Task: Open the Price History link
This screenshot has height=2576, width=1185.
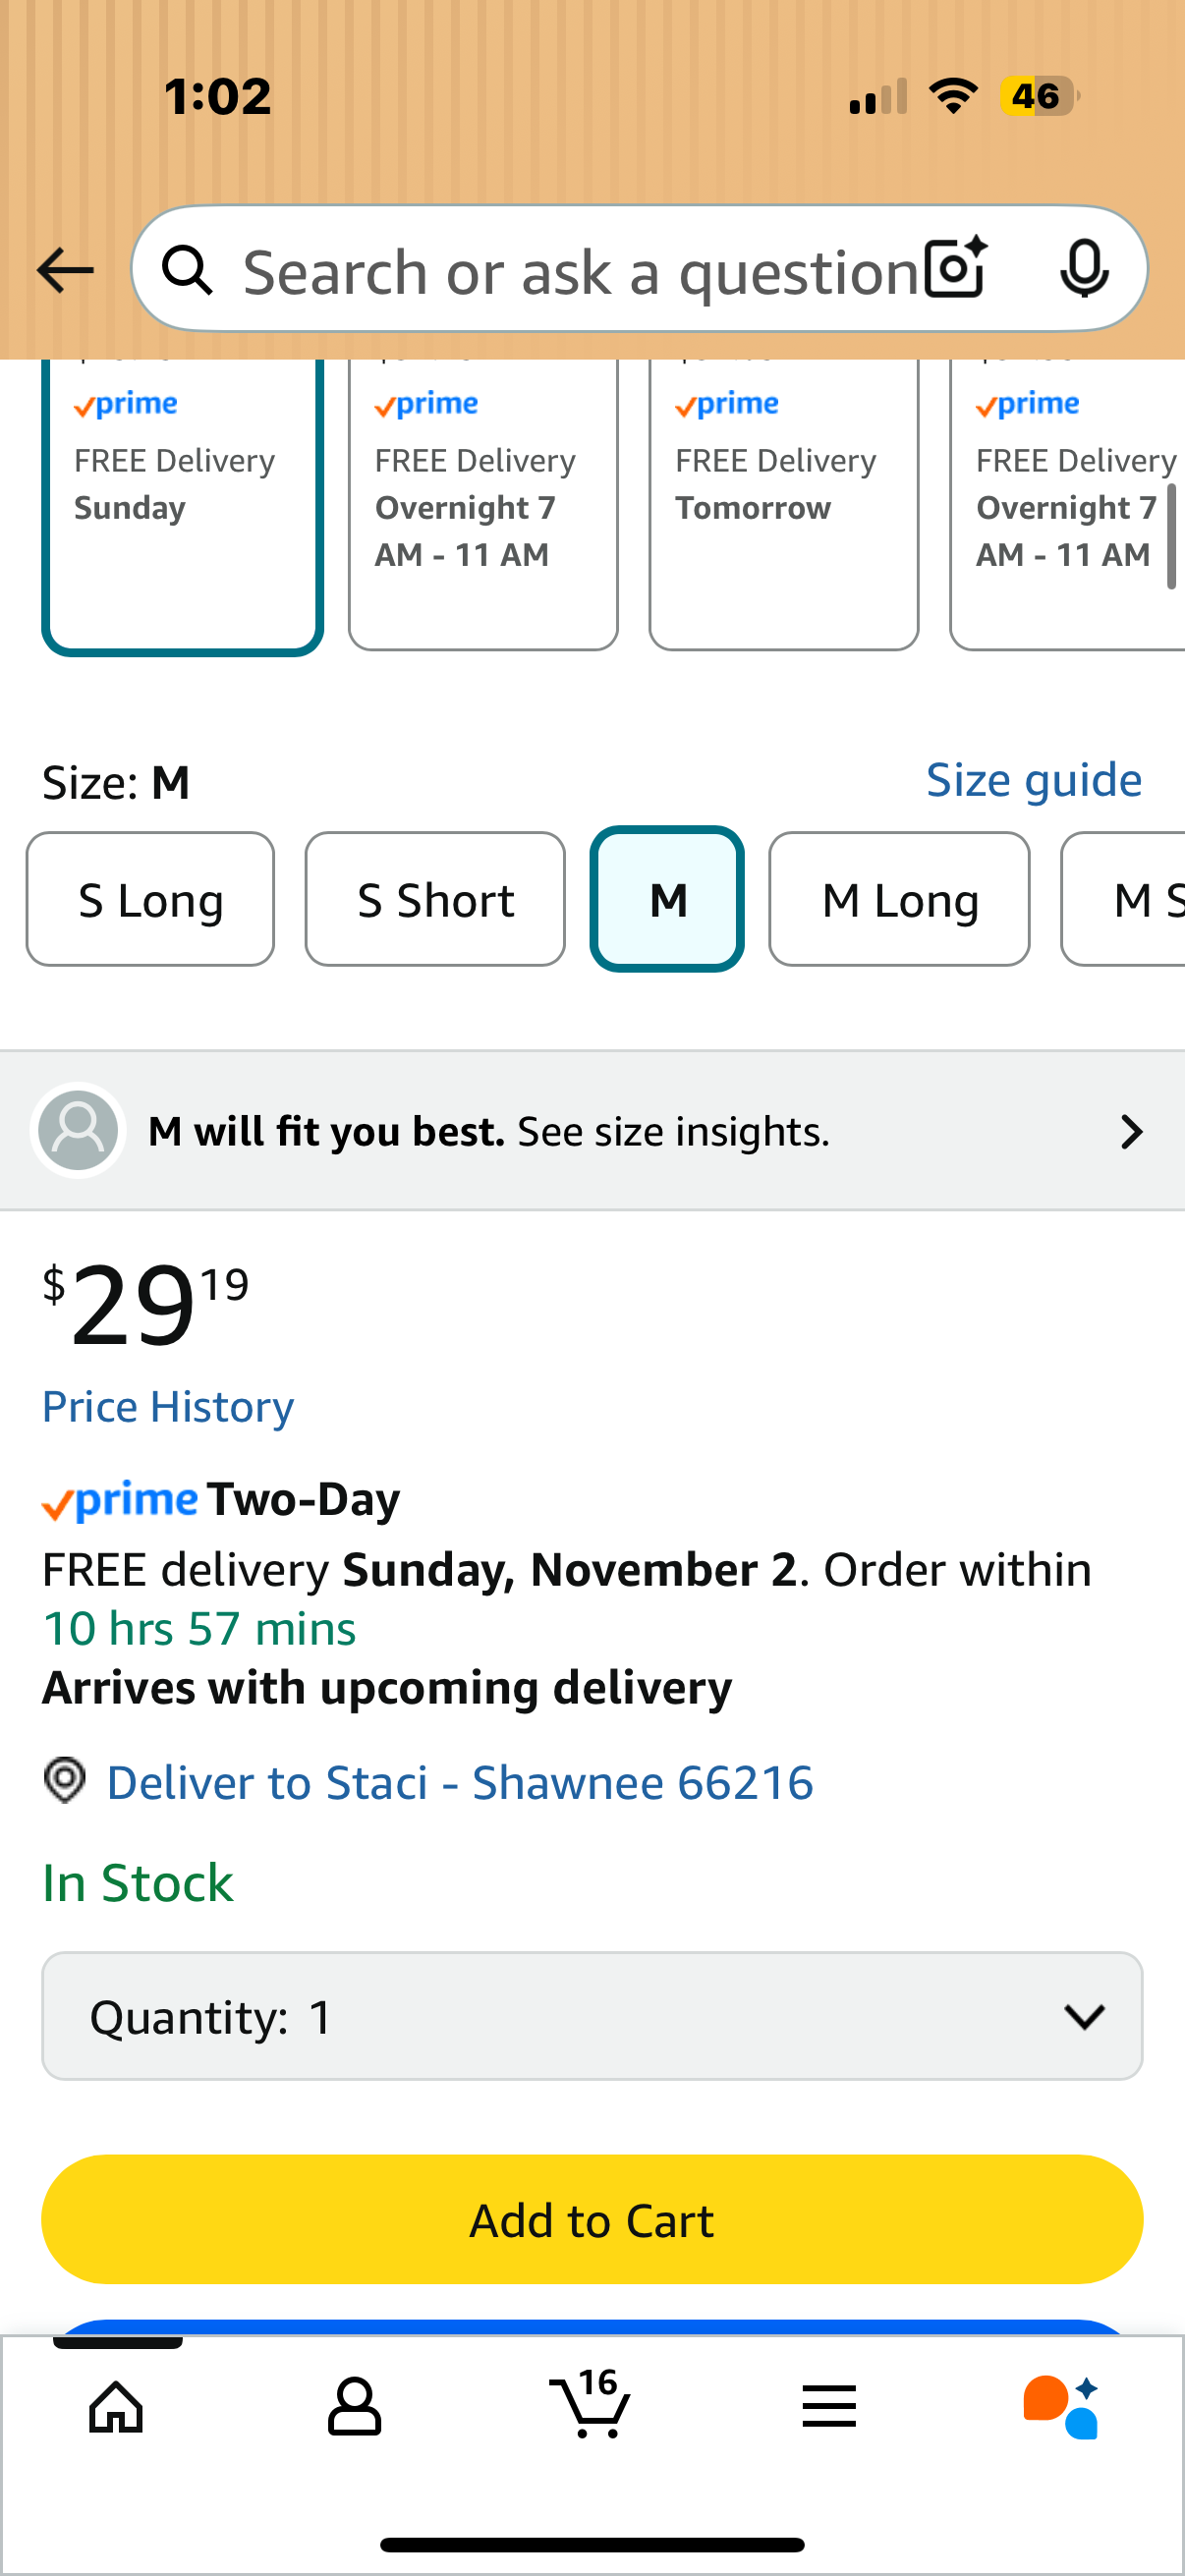Action: point(168,1407)
